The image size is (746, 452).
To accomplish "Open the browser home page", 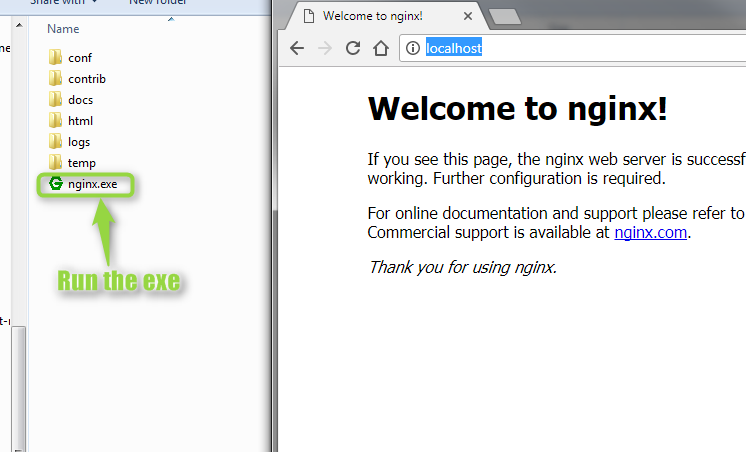I will coord(381,48).
